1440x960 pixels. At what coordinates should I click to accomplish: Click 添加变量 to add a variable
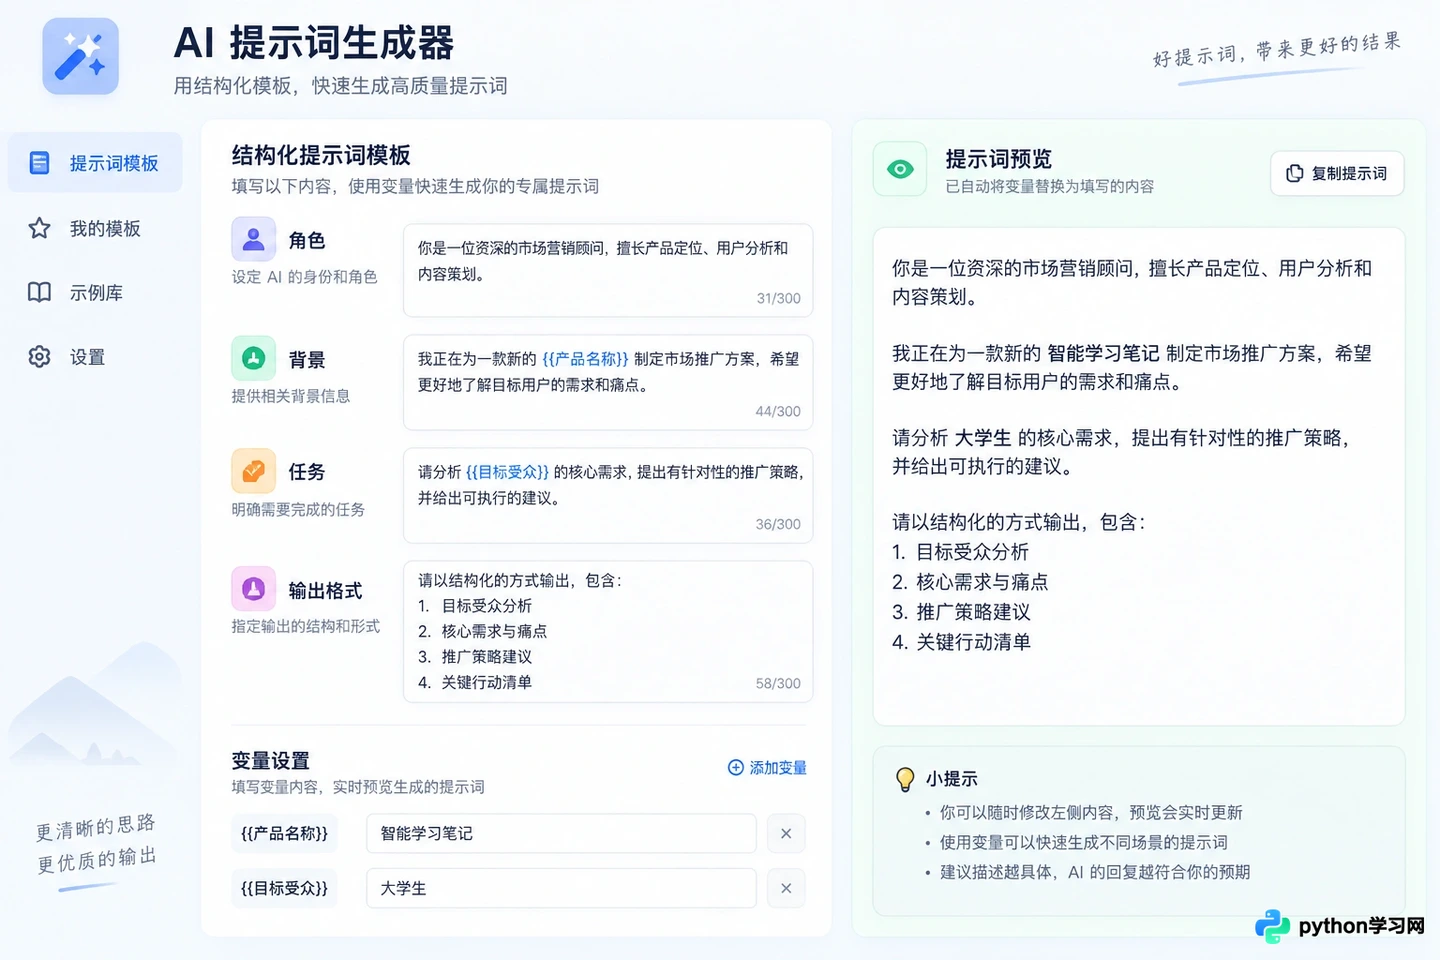[767, 768]
